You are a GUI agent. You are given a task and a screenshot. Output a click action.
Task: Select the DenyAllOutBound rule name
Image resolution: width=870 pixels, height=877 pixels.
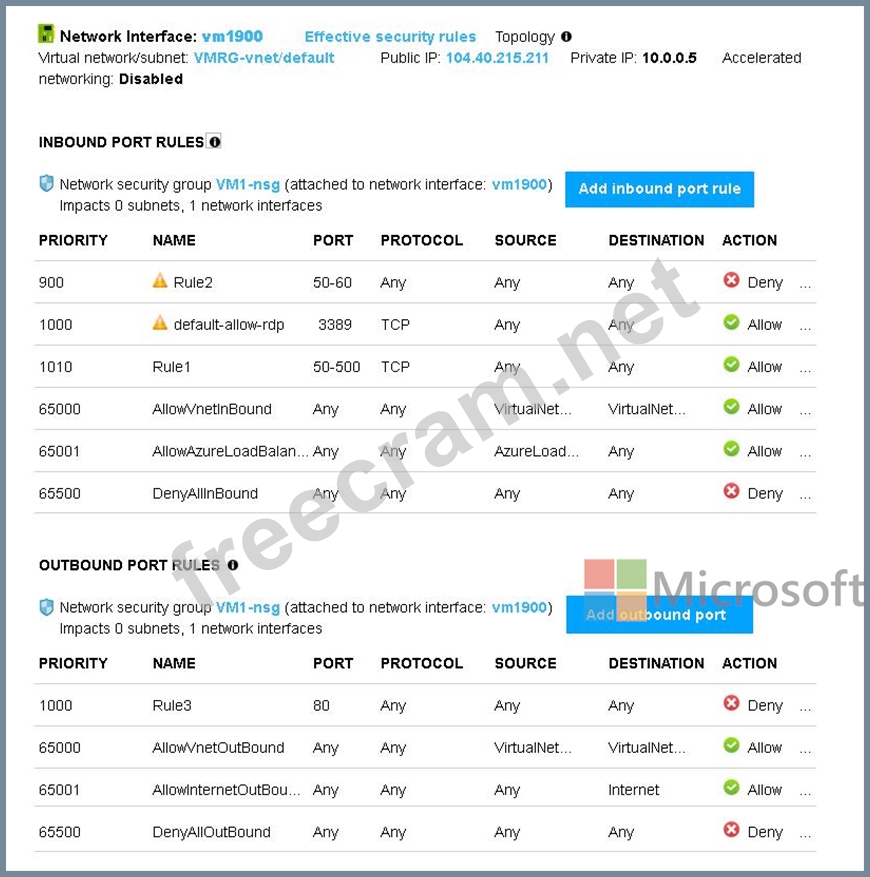tap(211, 832)
